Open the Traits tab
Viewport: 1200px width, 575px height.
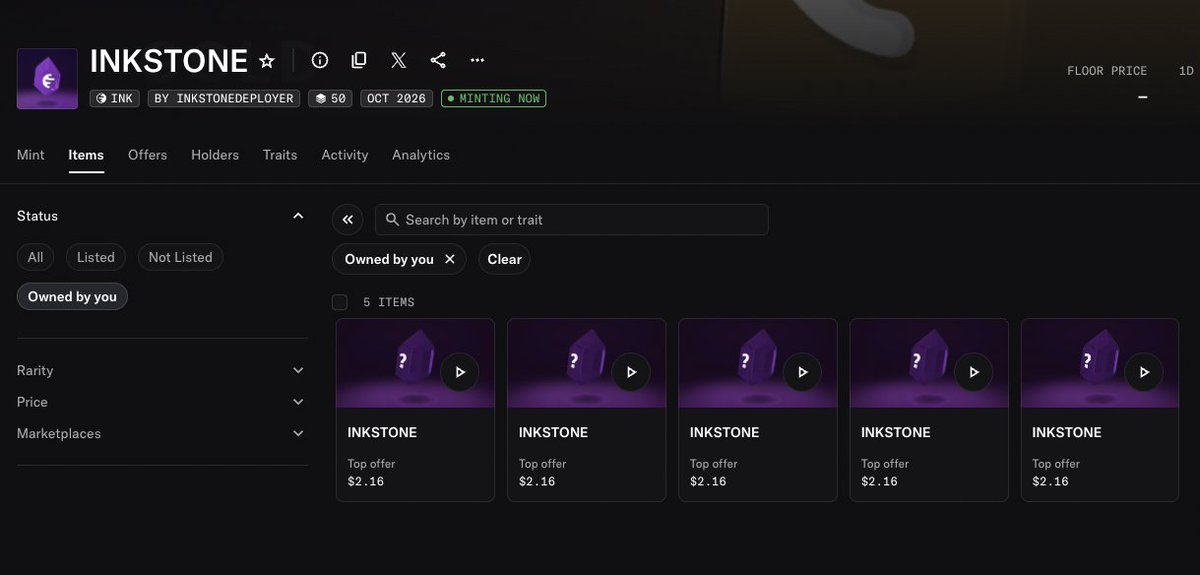point(280,155)
